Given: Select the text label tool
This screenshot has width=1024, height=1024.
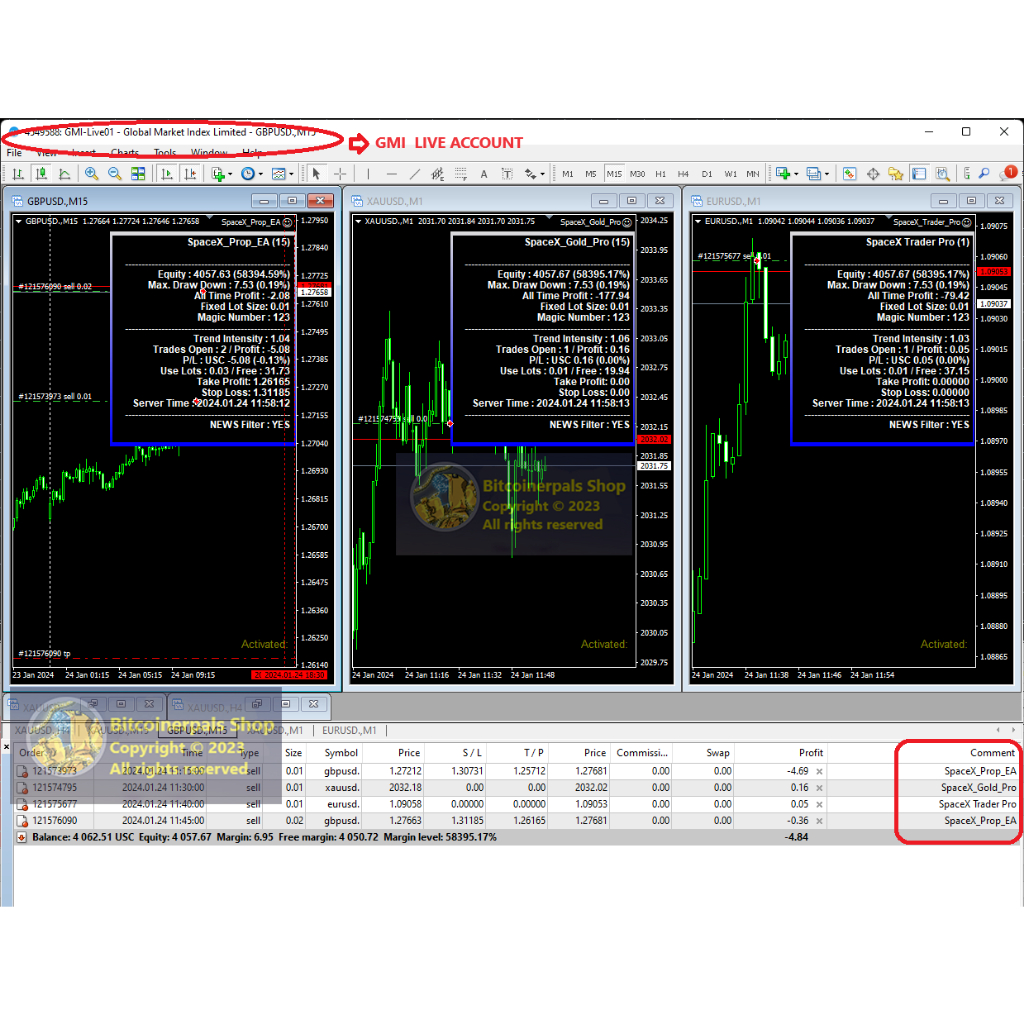Looking at the screenshot, I should (507, 174).
